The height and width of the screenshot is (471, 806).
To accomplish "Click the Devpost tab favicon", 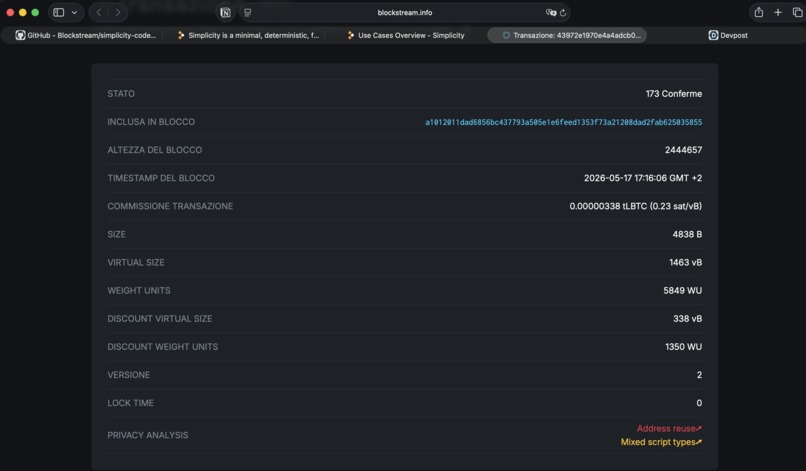I will [x=713, y=35].
